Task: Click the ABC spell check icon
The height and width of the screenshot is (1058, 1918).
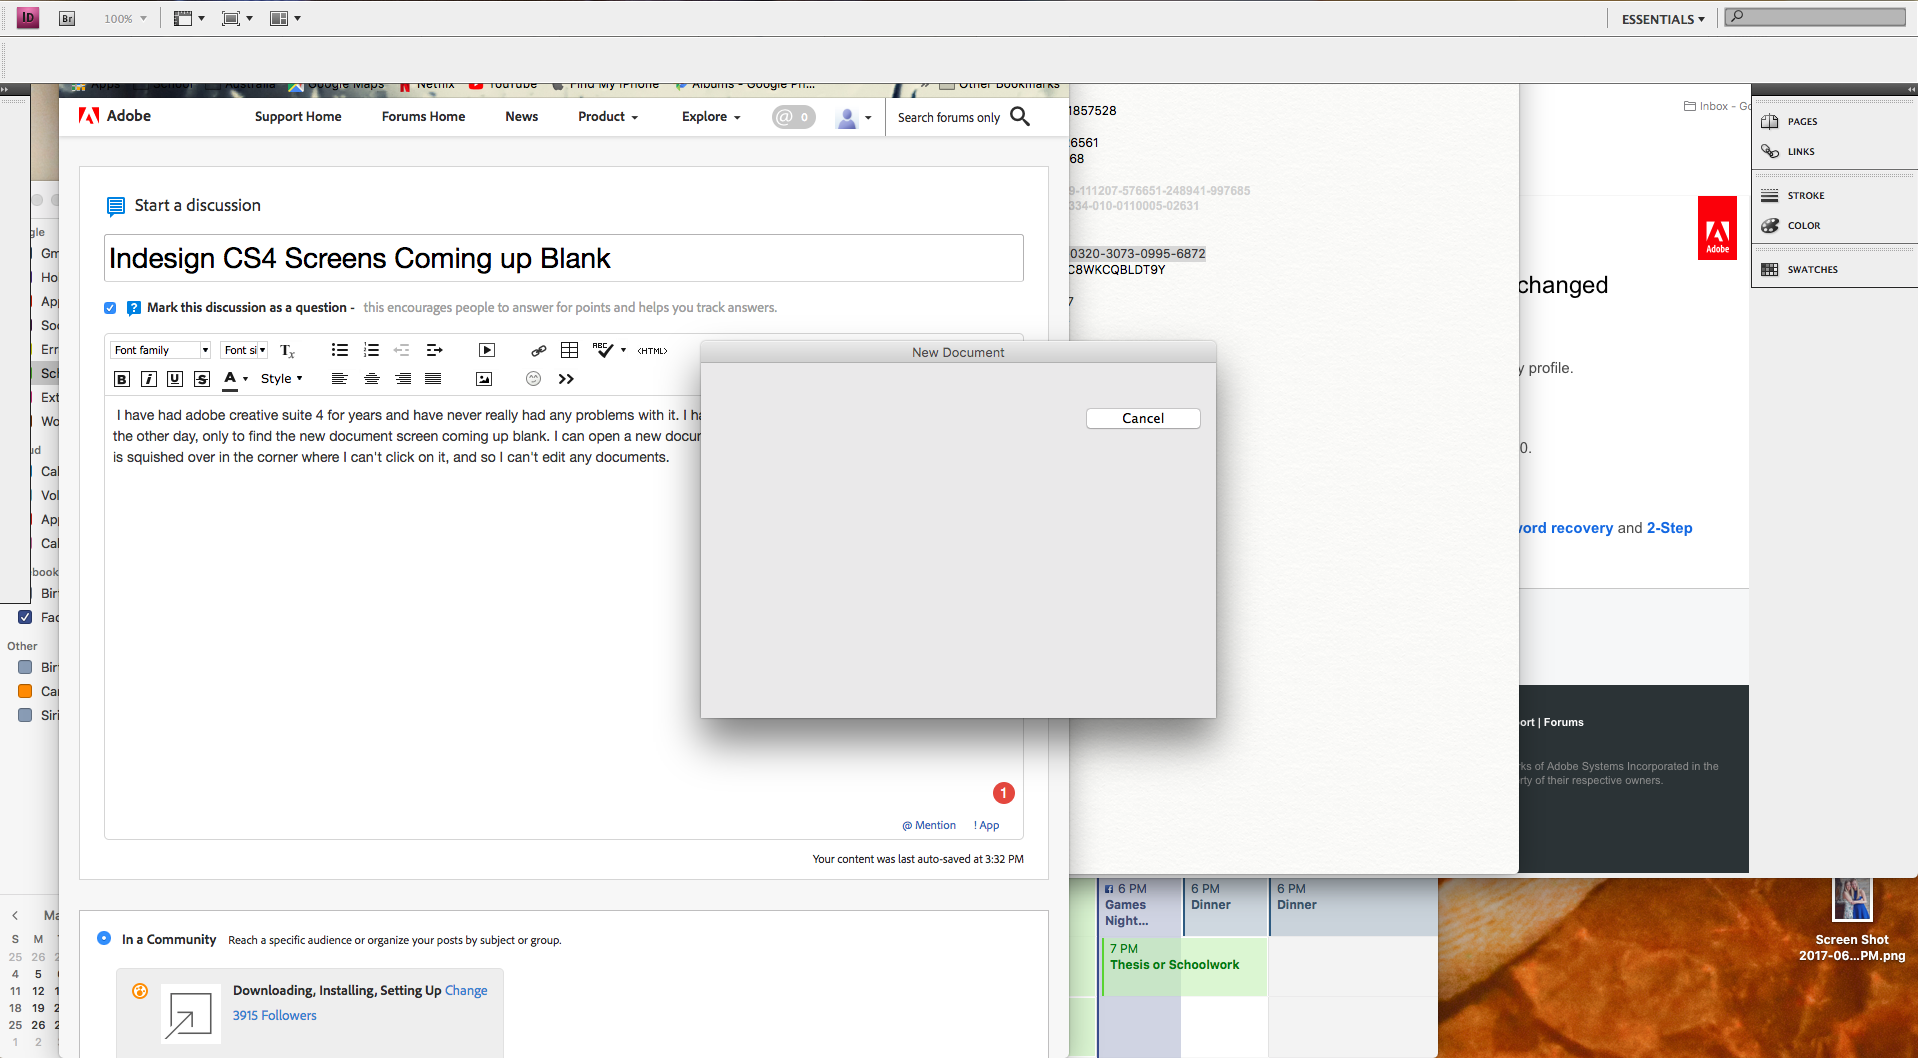Action: point(603,349)
